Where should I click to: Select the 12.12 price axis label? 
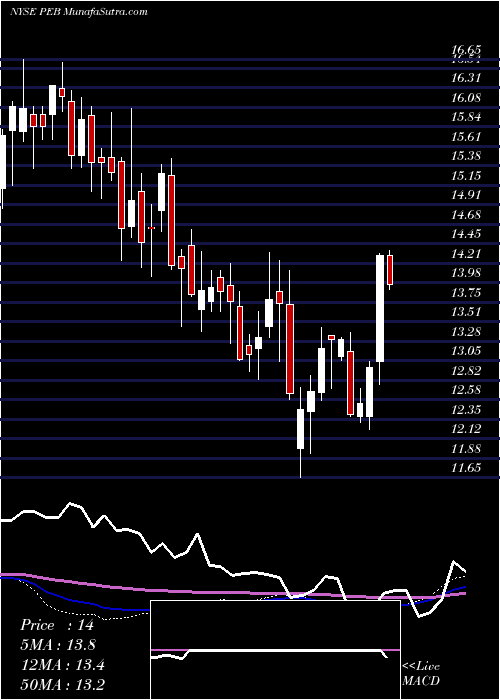[x=466, y=429]
